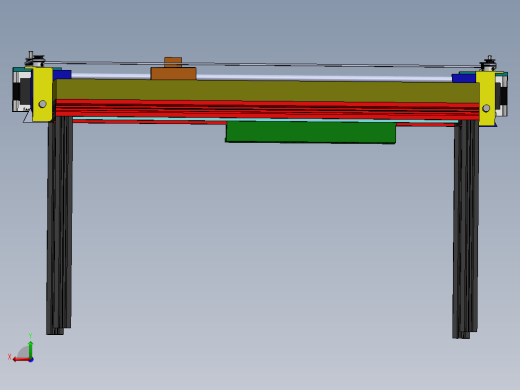Select the right stepper motor
Viewport: 520px width, 390px height.
pyautogui.click(x=502, y=94)
